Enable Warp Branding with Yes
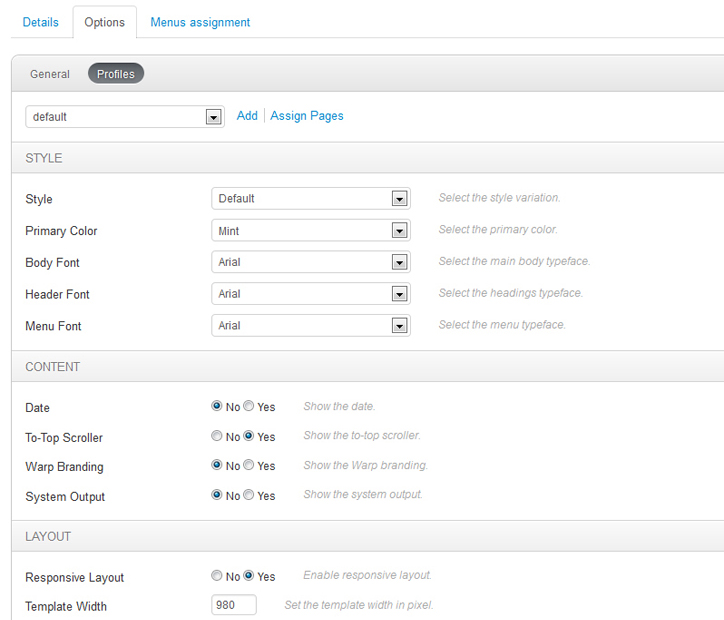This screenshot has height=620, width=724. pos(249,466)
